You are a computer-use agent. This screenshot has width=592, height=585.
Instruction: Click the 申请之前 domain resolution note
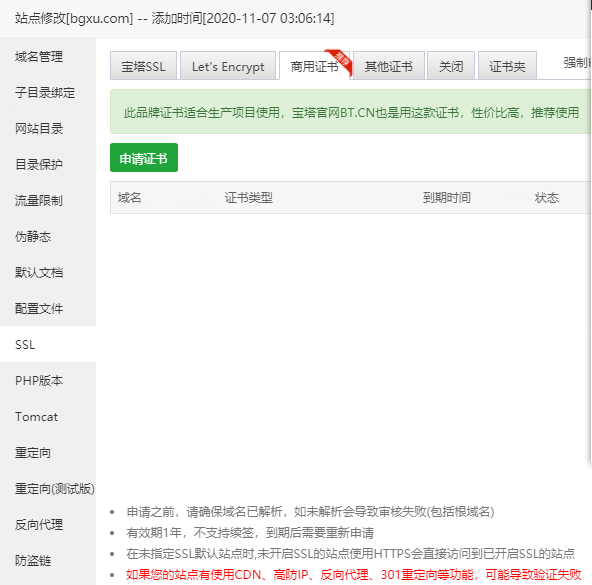click(x=310, y=512)
